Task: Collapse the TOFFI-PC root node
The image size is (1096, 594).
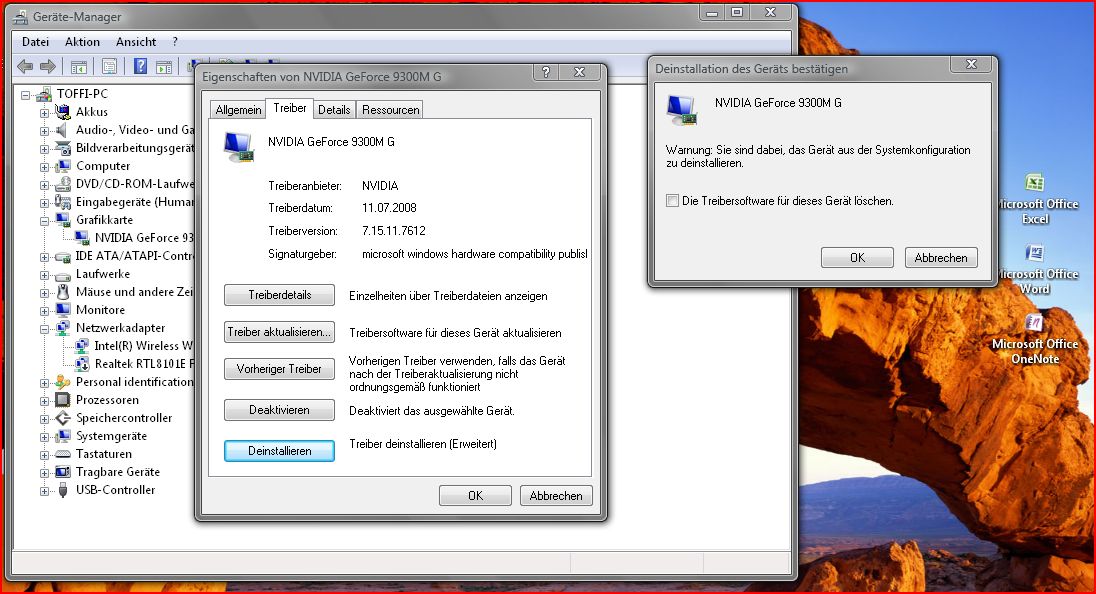Action: tap(26, 94)
